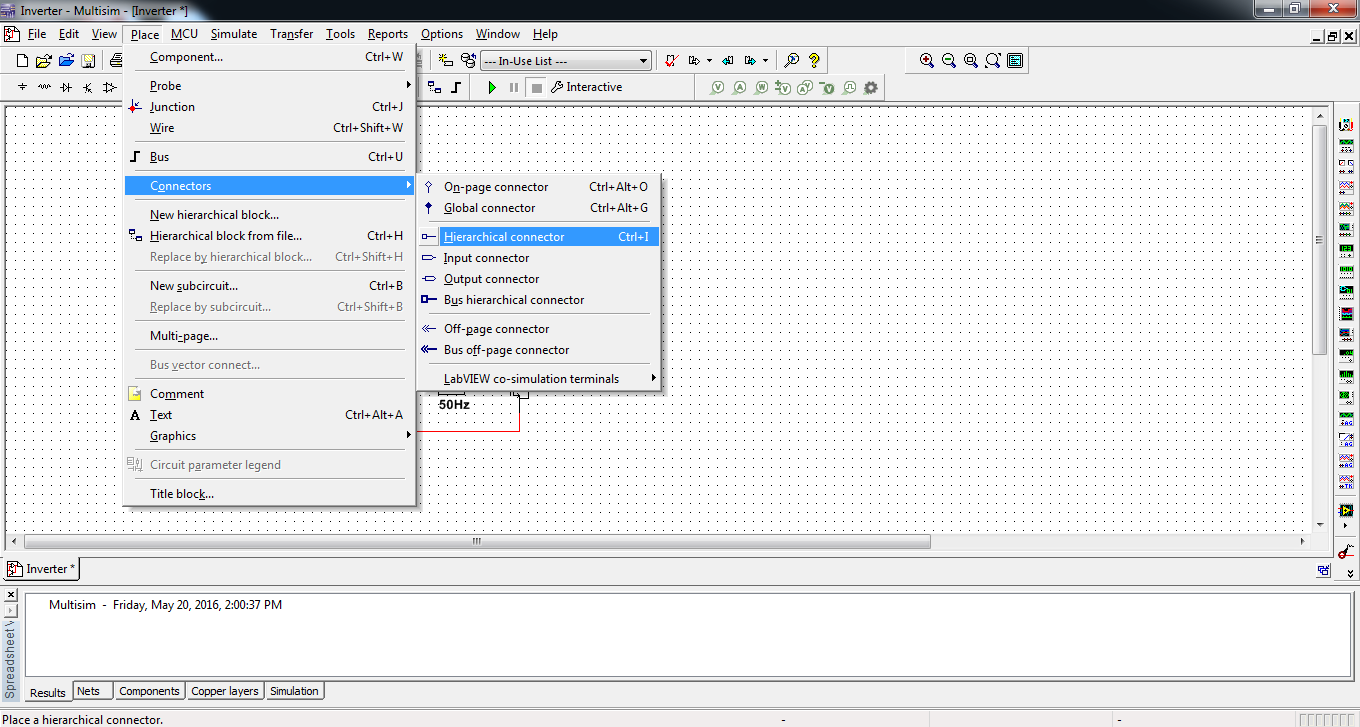Choose Output connector
Screen dimensions: 1360x727
pos(538,279)
